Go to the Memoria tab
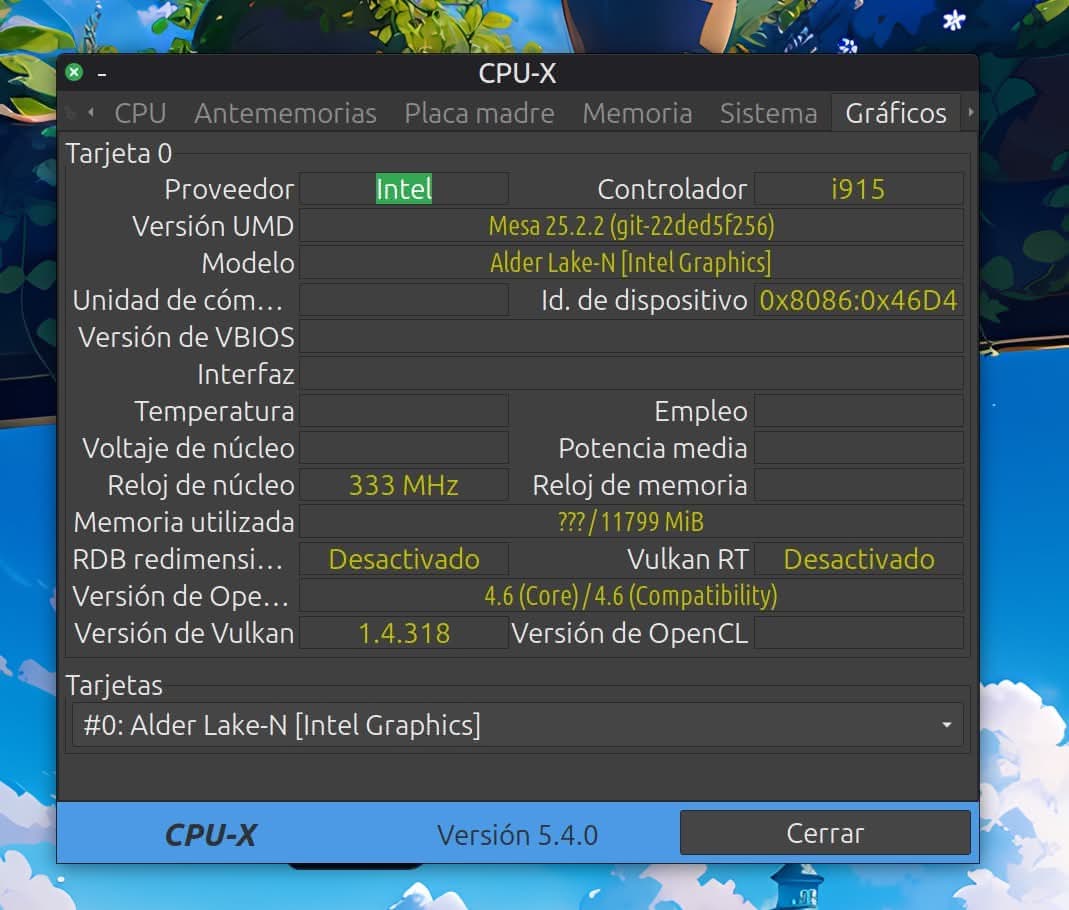1069x910 pixels. [637, 113]
